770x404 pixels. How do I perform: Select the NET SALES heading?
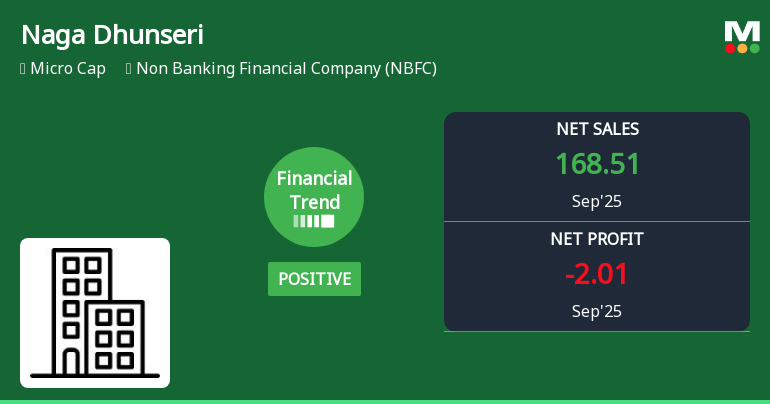(x=597, y=129)
